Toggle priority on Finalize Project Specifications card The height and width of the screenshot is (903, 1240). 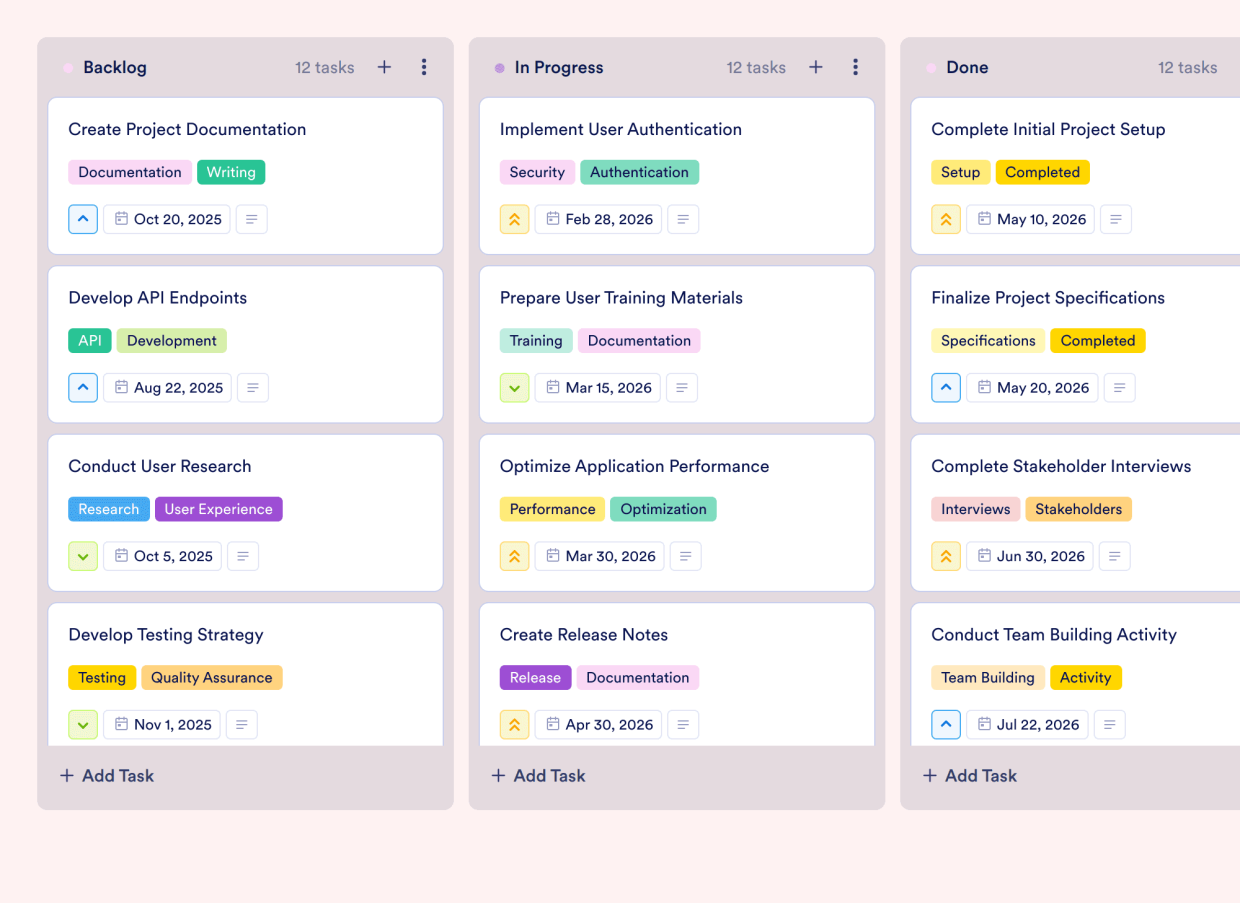946,387
